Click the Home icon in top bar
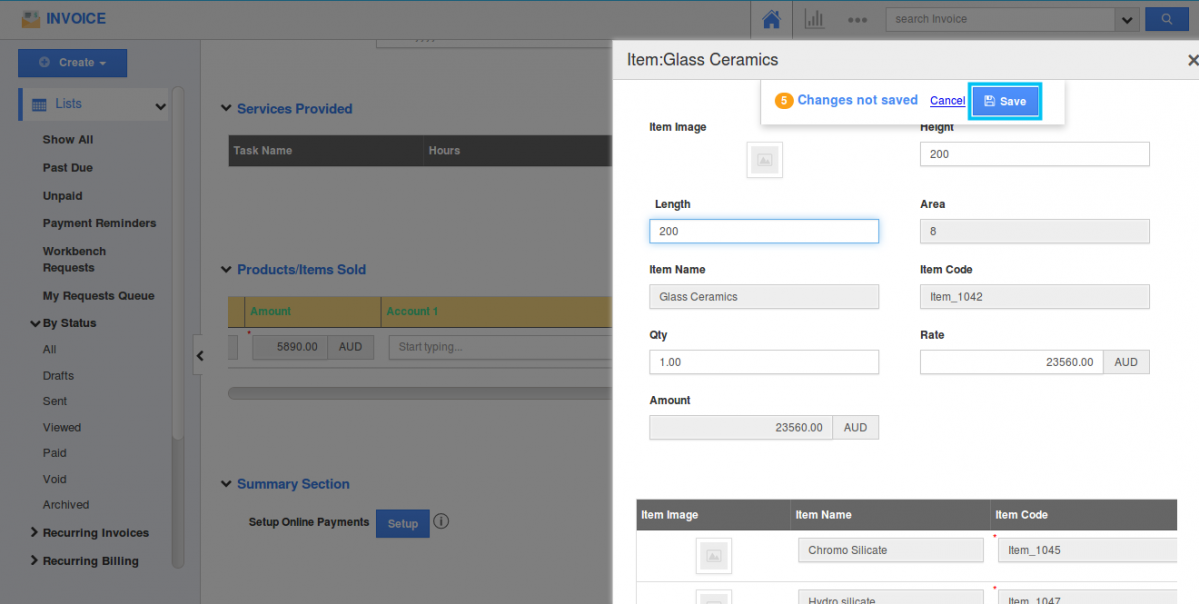 (x=771, y=19)
